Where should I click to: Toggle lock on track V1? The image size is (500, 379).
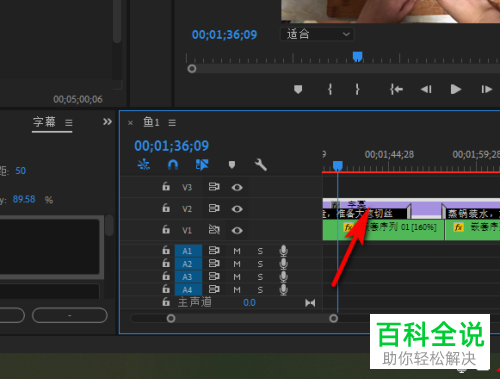pos(166,230)
